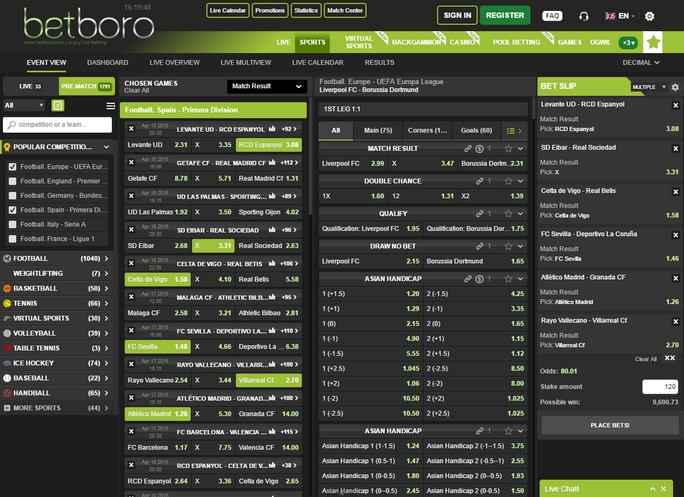Expand the +3 more menu items
Image resolution: width=684 pixels, height=497 pixels.
(628, 42)
